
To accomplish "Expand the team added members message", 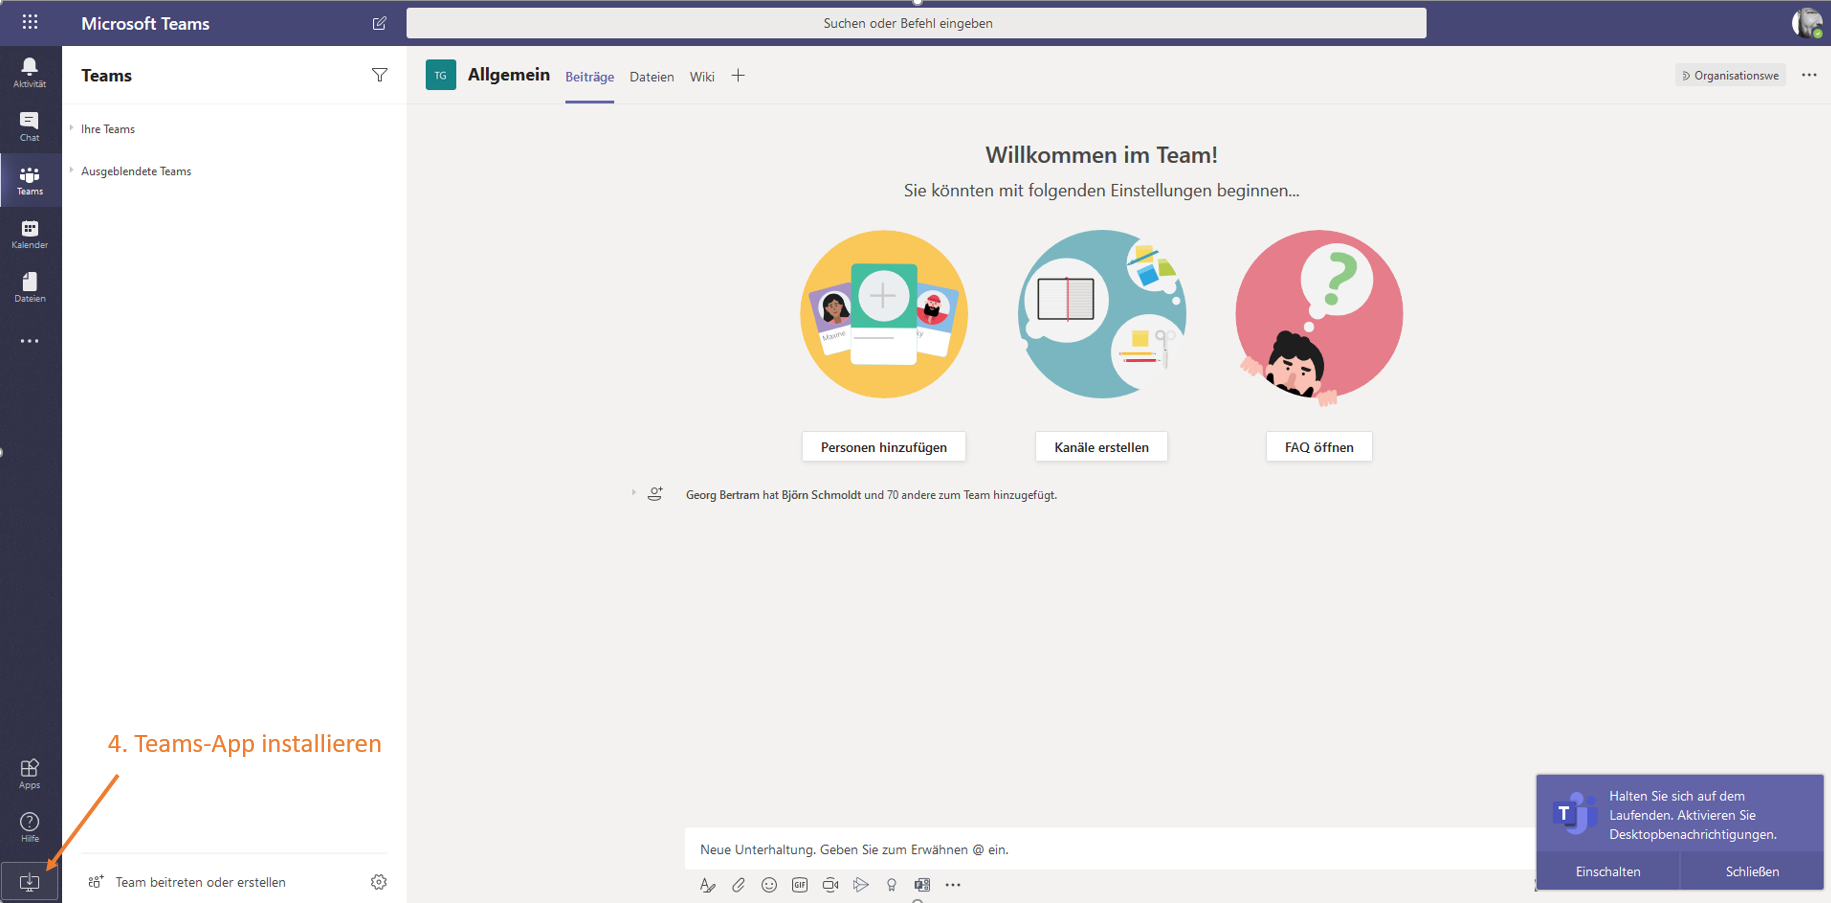I will (x=633, y=493).
